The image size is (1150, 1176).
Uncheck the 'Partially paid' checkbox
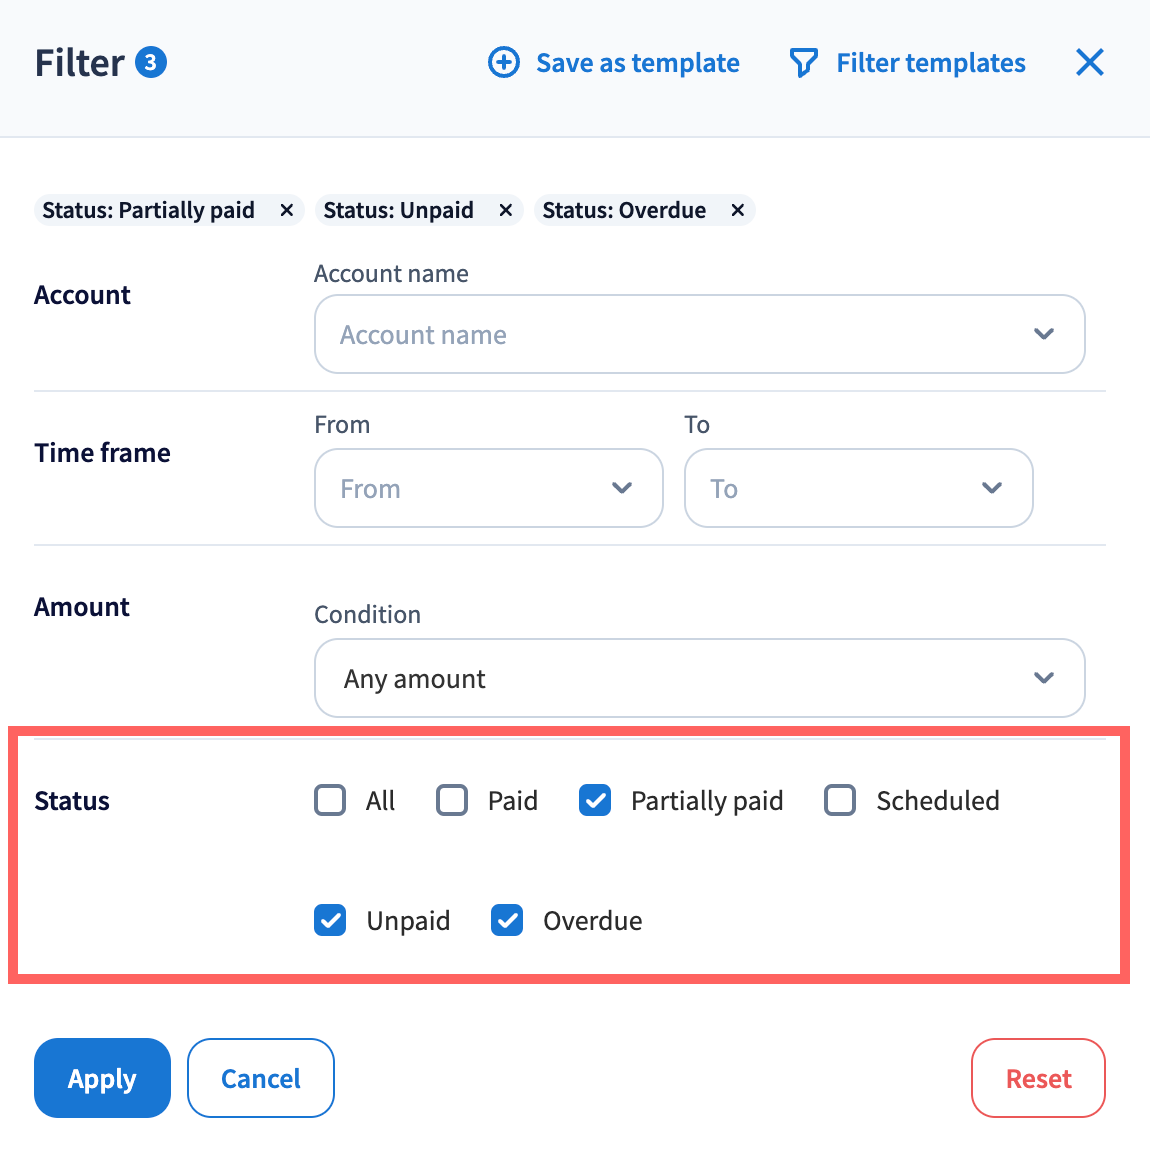coord(595,801)
